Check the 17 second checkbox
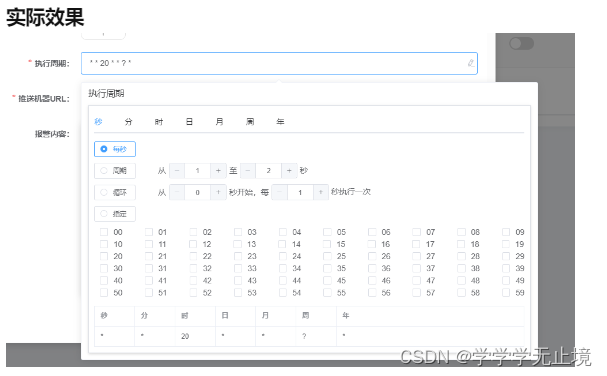 pyautogui.click(x=416, y=244)
